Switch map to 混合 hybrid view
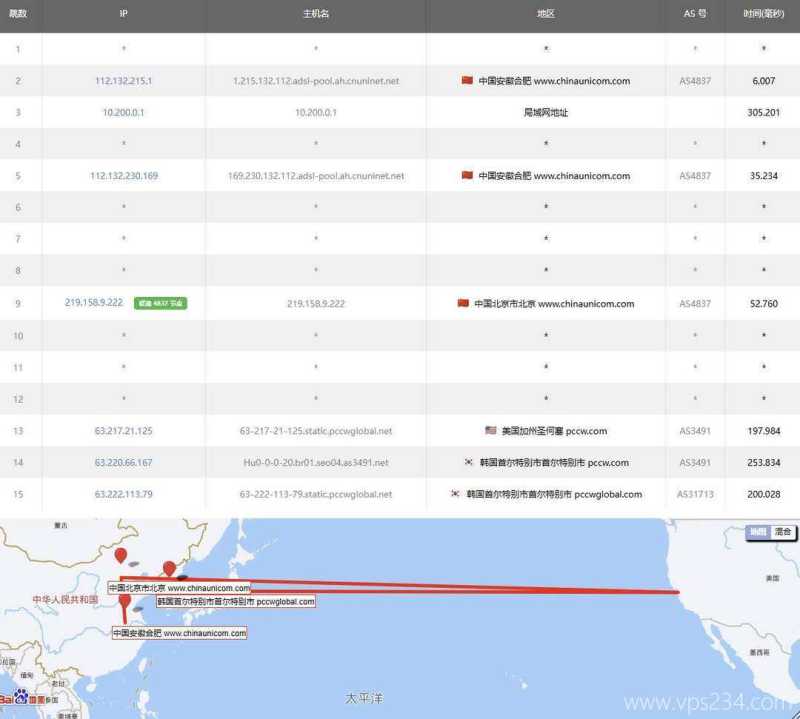Screen dimensions: 800x719 point(783,532)
